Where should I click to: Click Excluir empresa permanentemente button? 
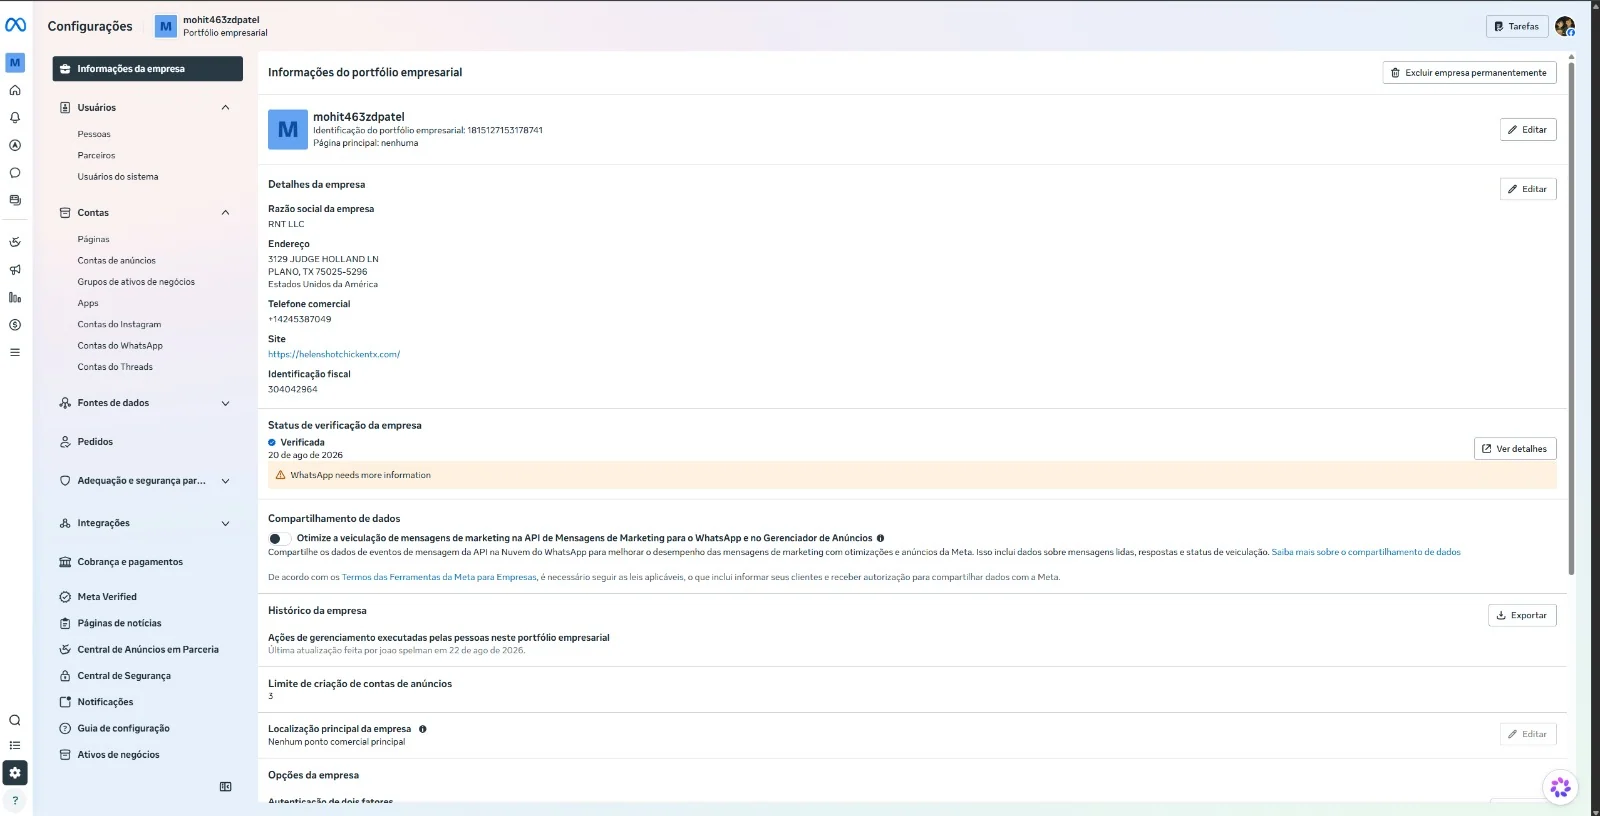[1469, 73]
